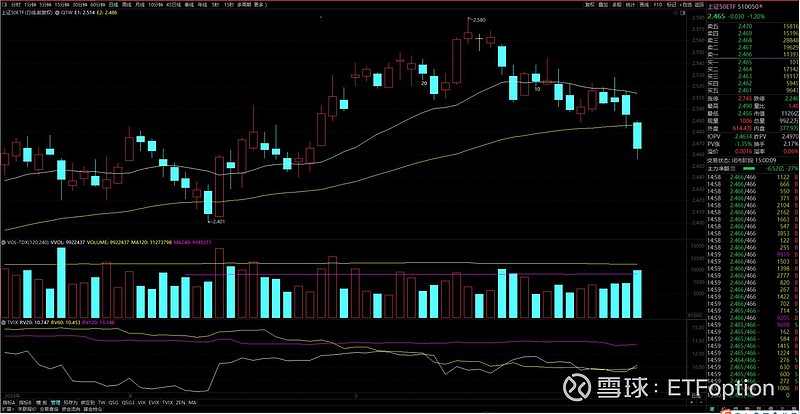Click the 标记 mark tool
Screen dimensions: 800x414
pos(671,4)
